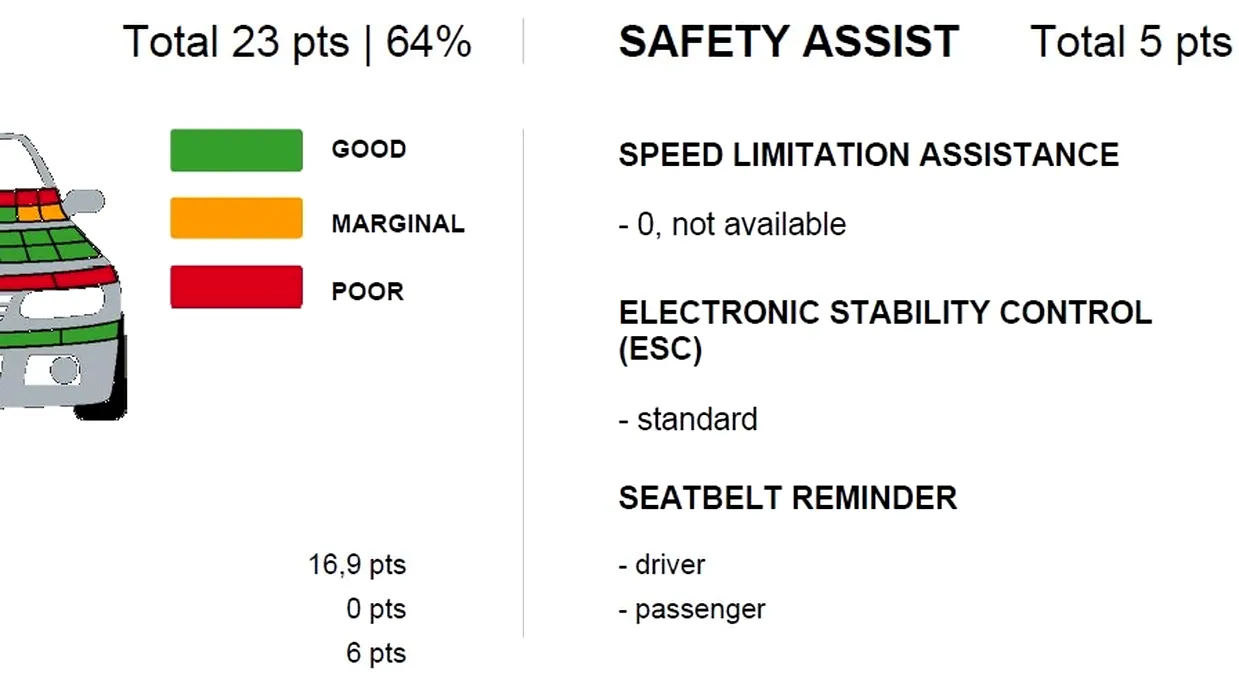This screenshot has width=1239, height=700.
Task: Click the red POOR color swatch
Action: pyautogui.click(x=236, y=287)
